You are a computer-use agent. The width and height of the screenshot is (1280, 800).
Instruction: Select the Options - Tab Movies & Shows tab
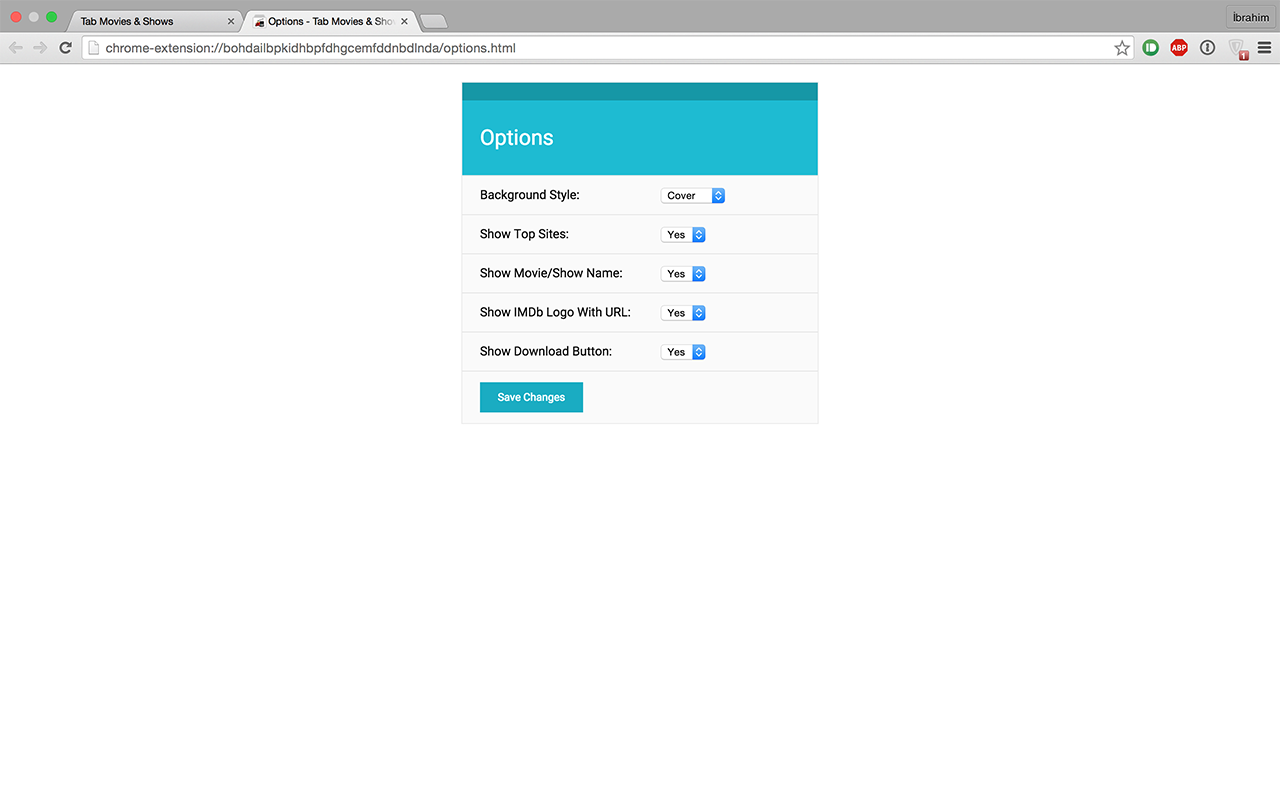(329, 21)
